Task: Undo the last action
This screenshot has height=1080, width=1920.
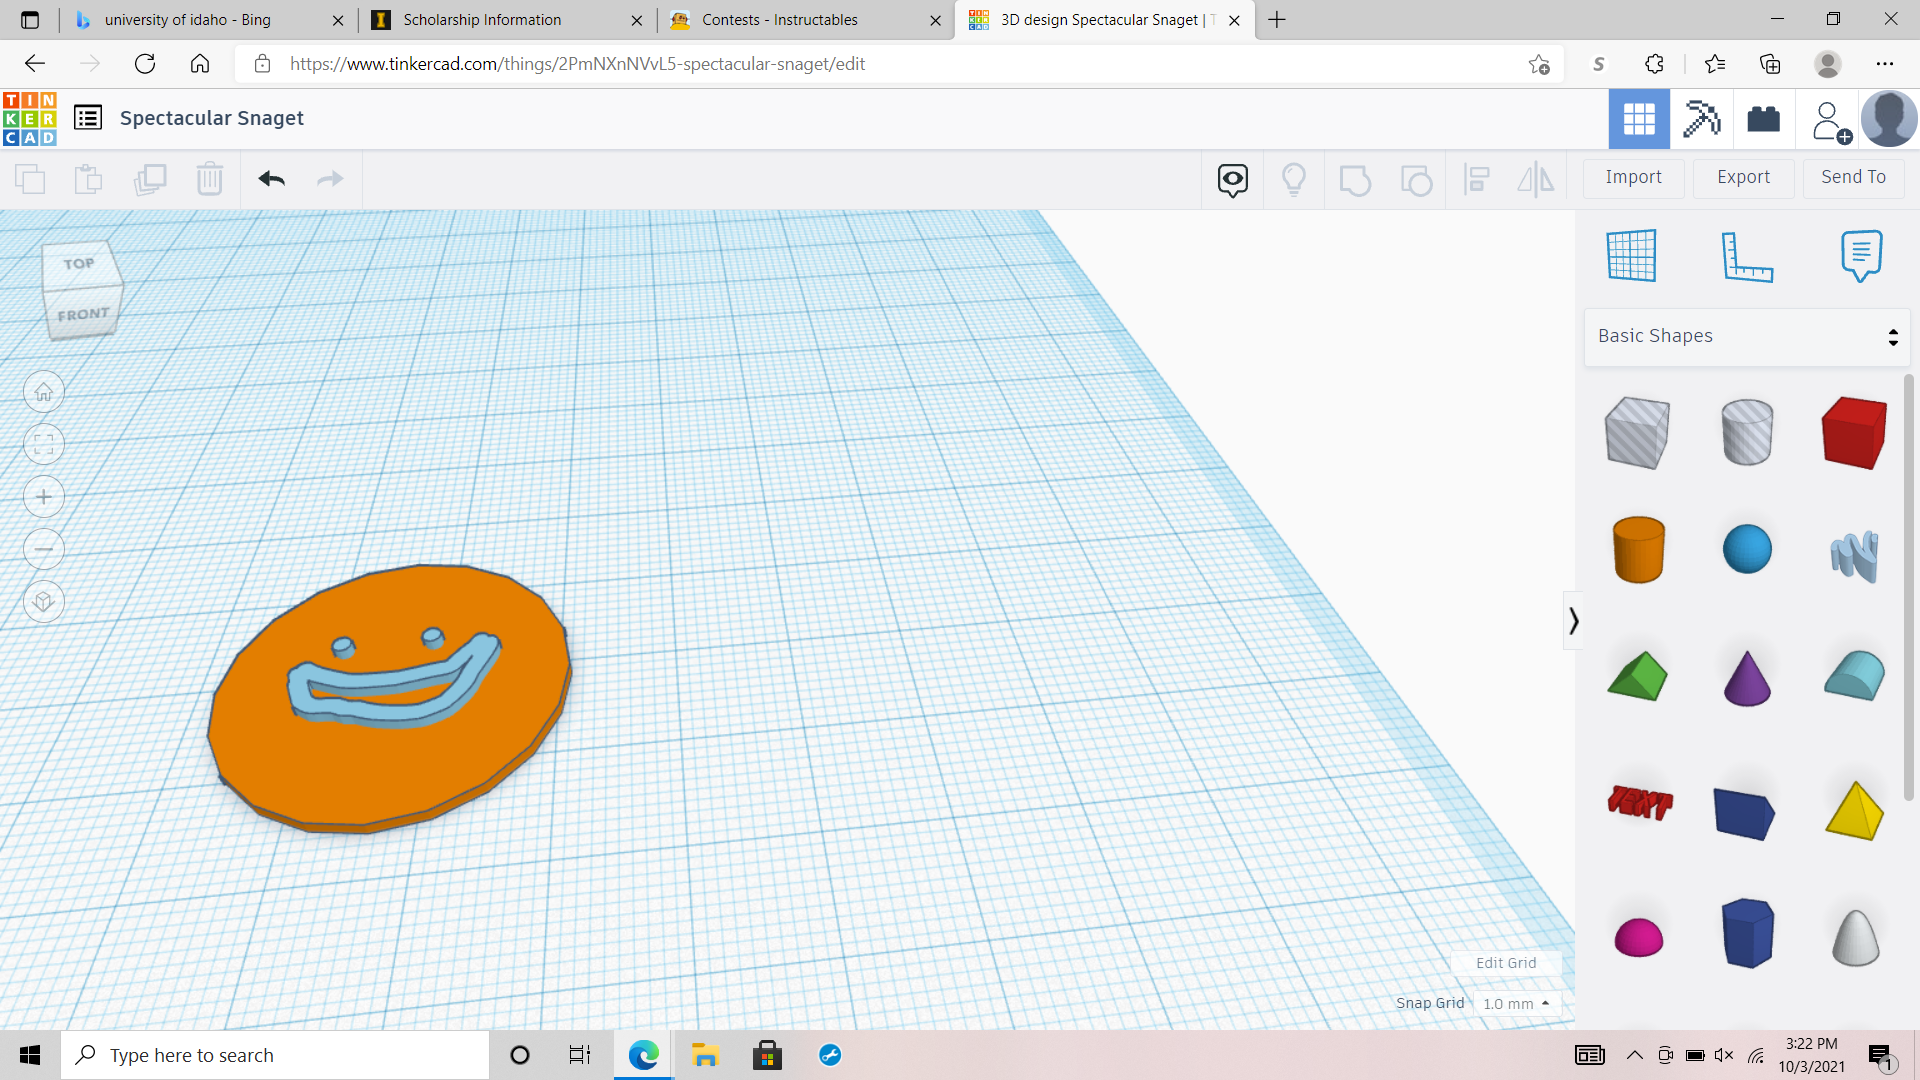Action: pos(272,179)
